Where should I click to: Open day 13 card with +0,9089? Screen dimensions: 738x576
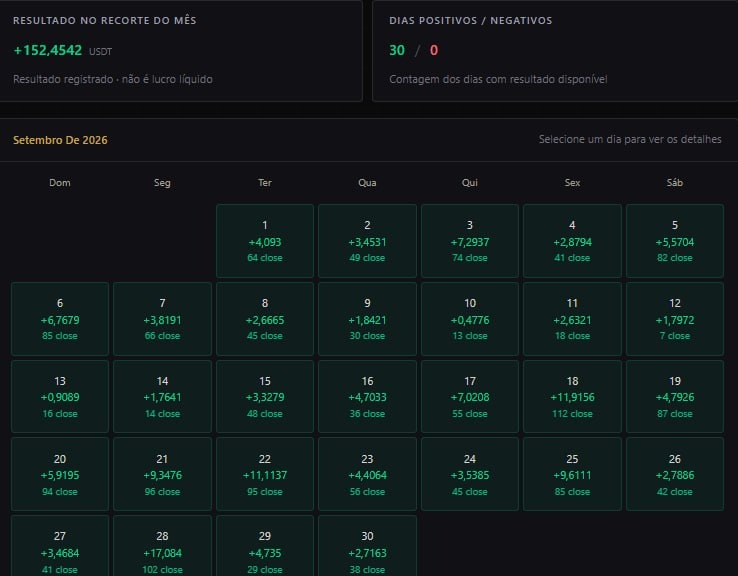click(60, 396)
